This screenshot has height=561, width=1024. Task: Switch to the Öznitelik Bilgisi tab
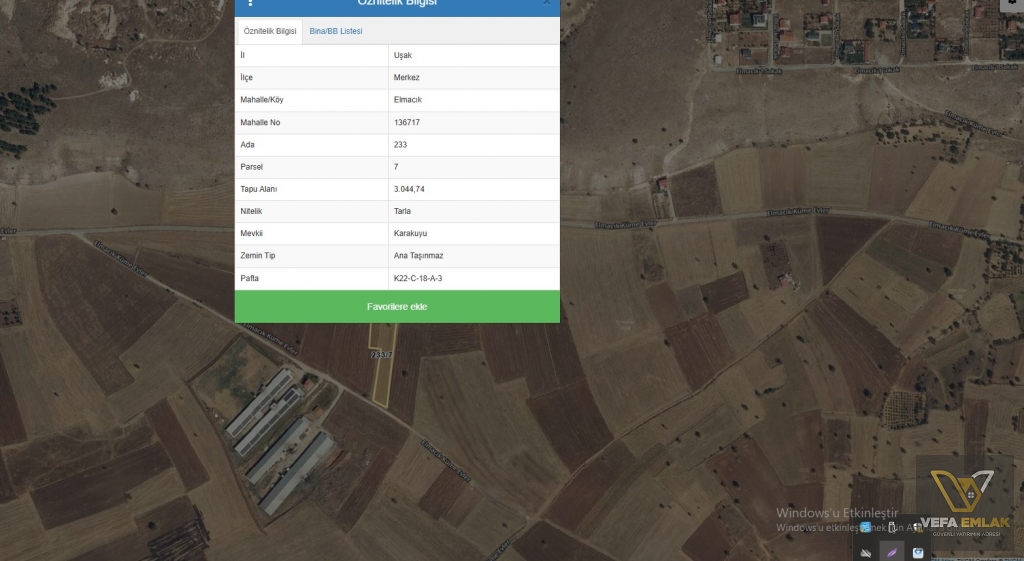(x=270, y=31)
